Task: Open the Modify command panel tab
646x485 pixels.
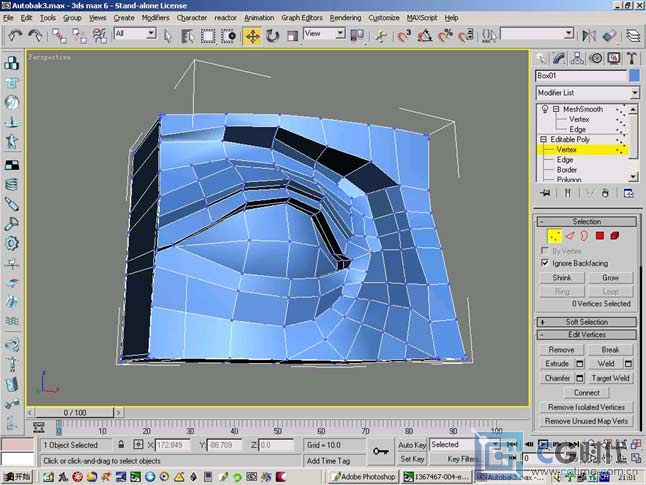Action: 559,59
